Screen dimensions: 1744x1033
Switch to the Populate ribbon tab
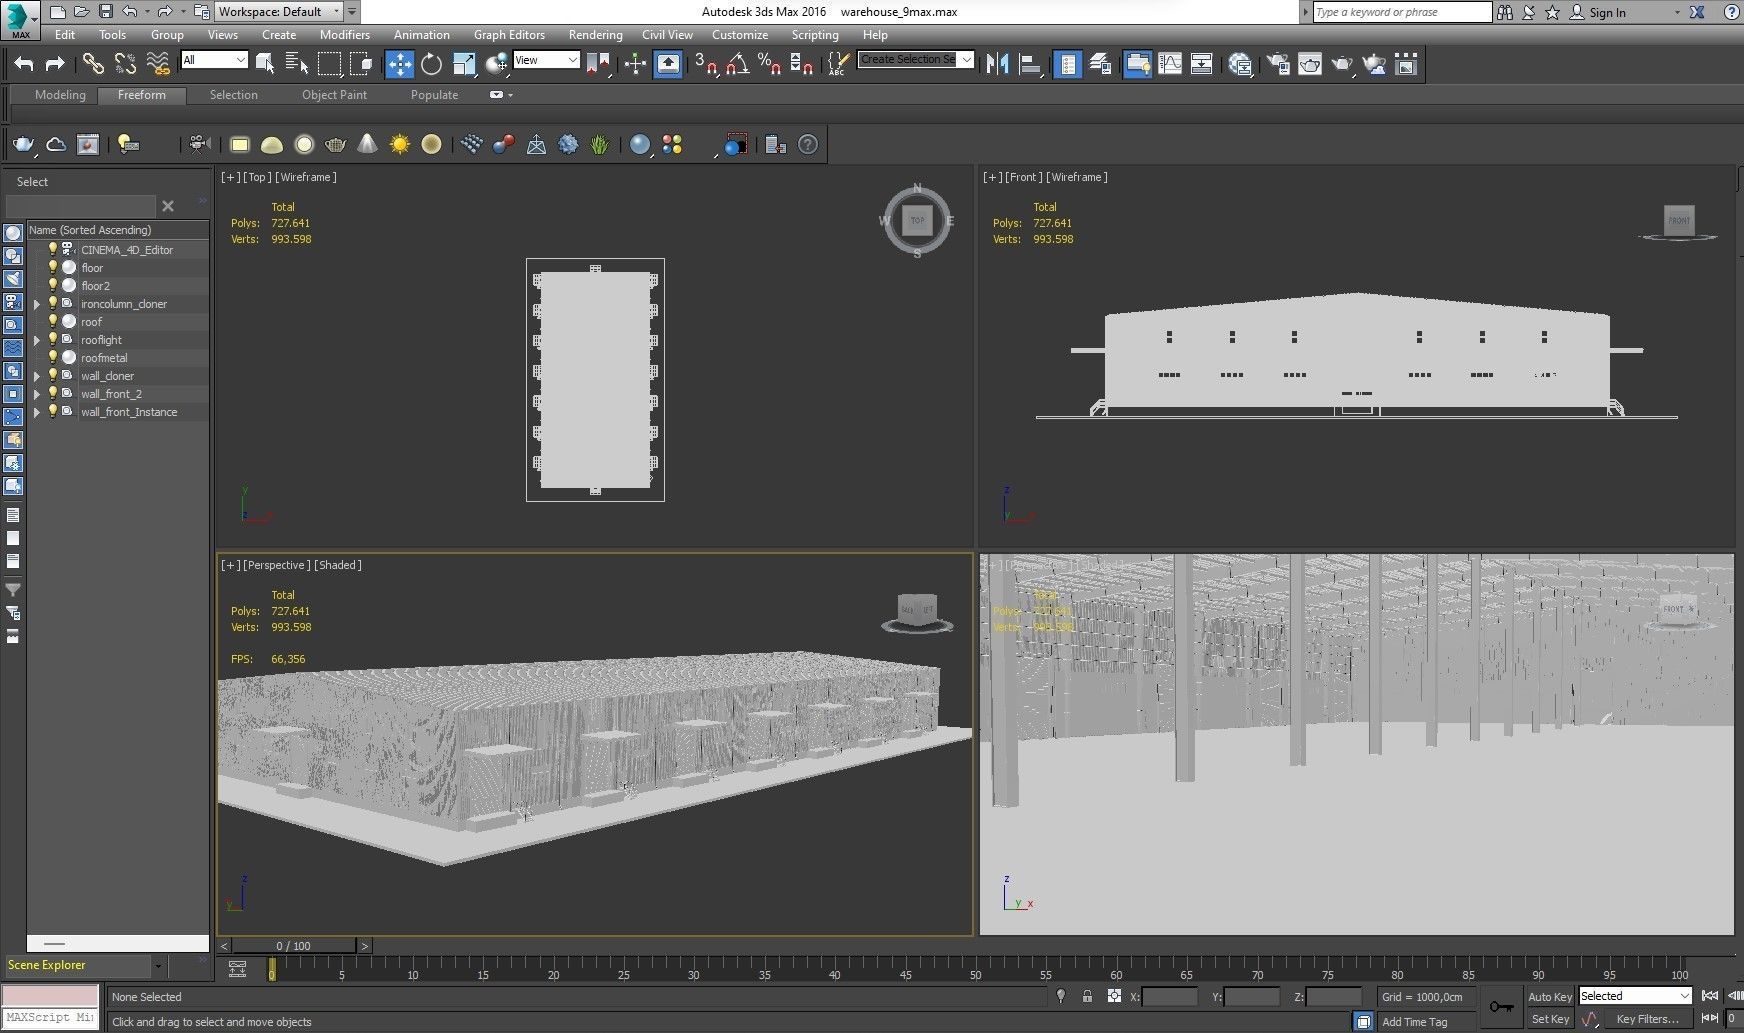tap(434, 95)
